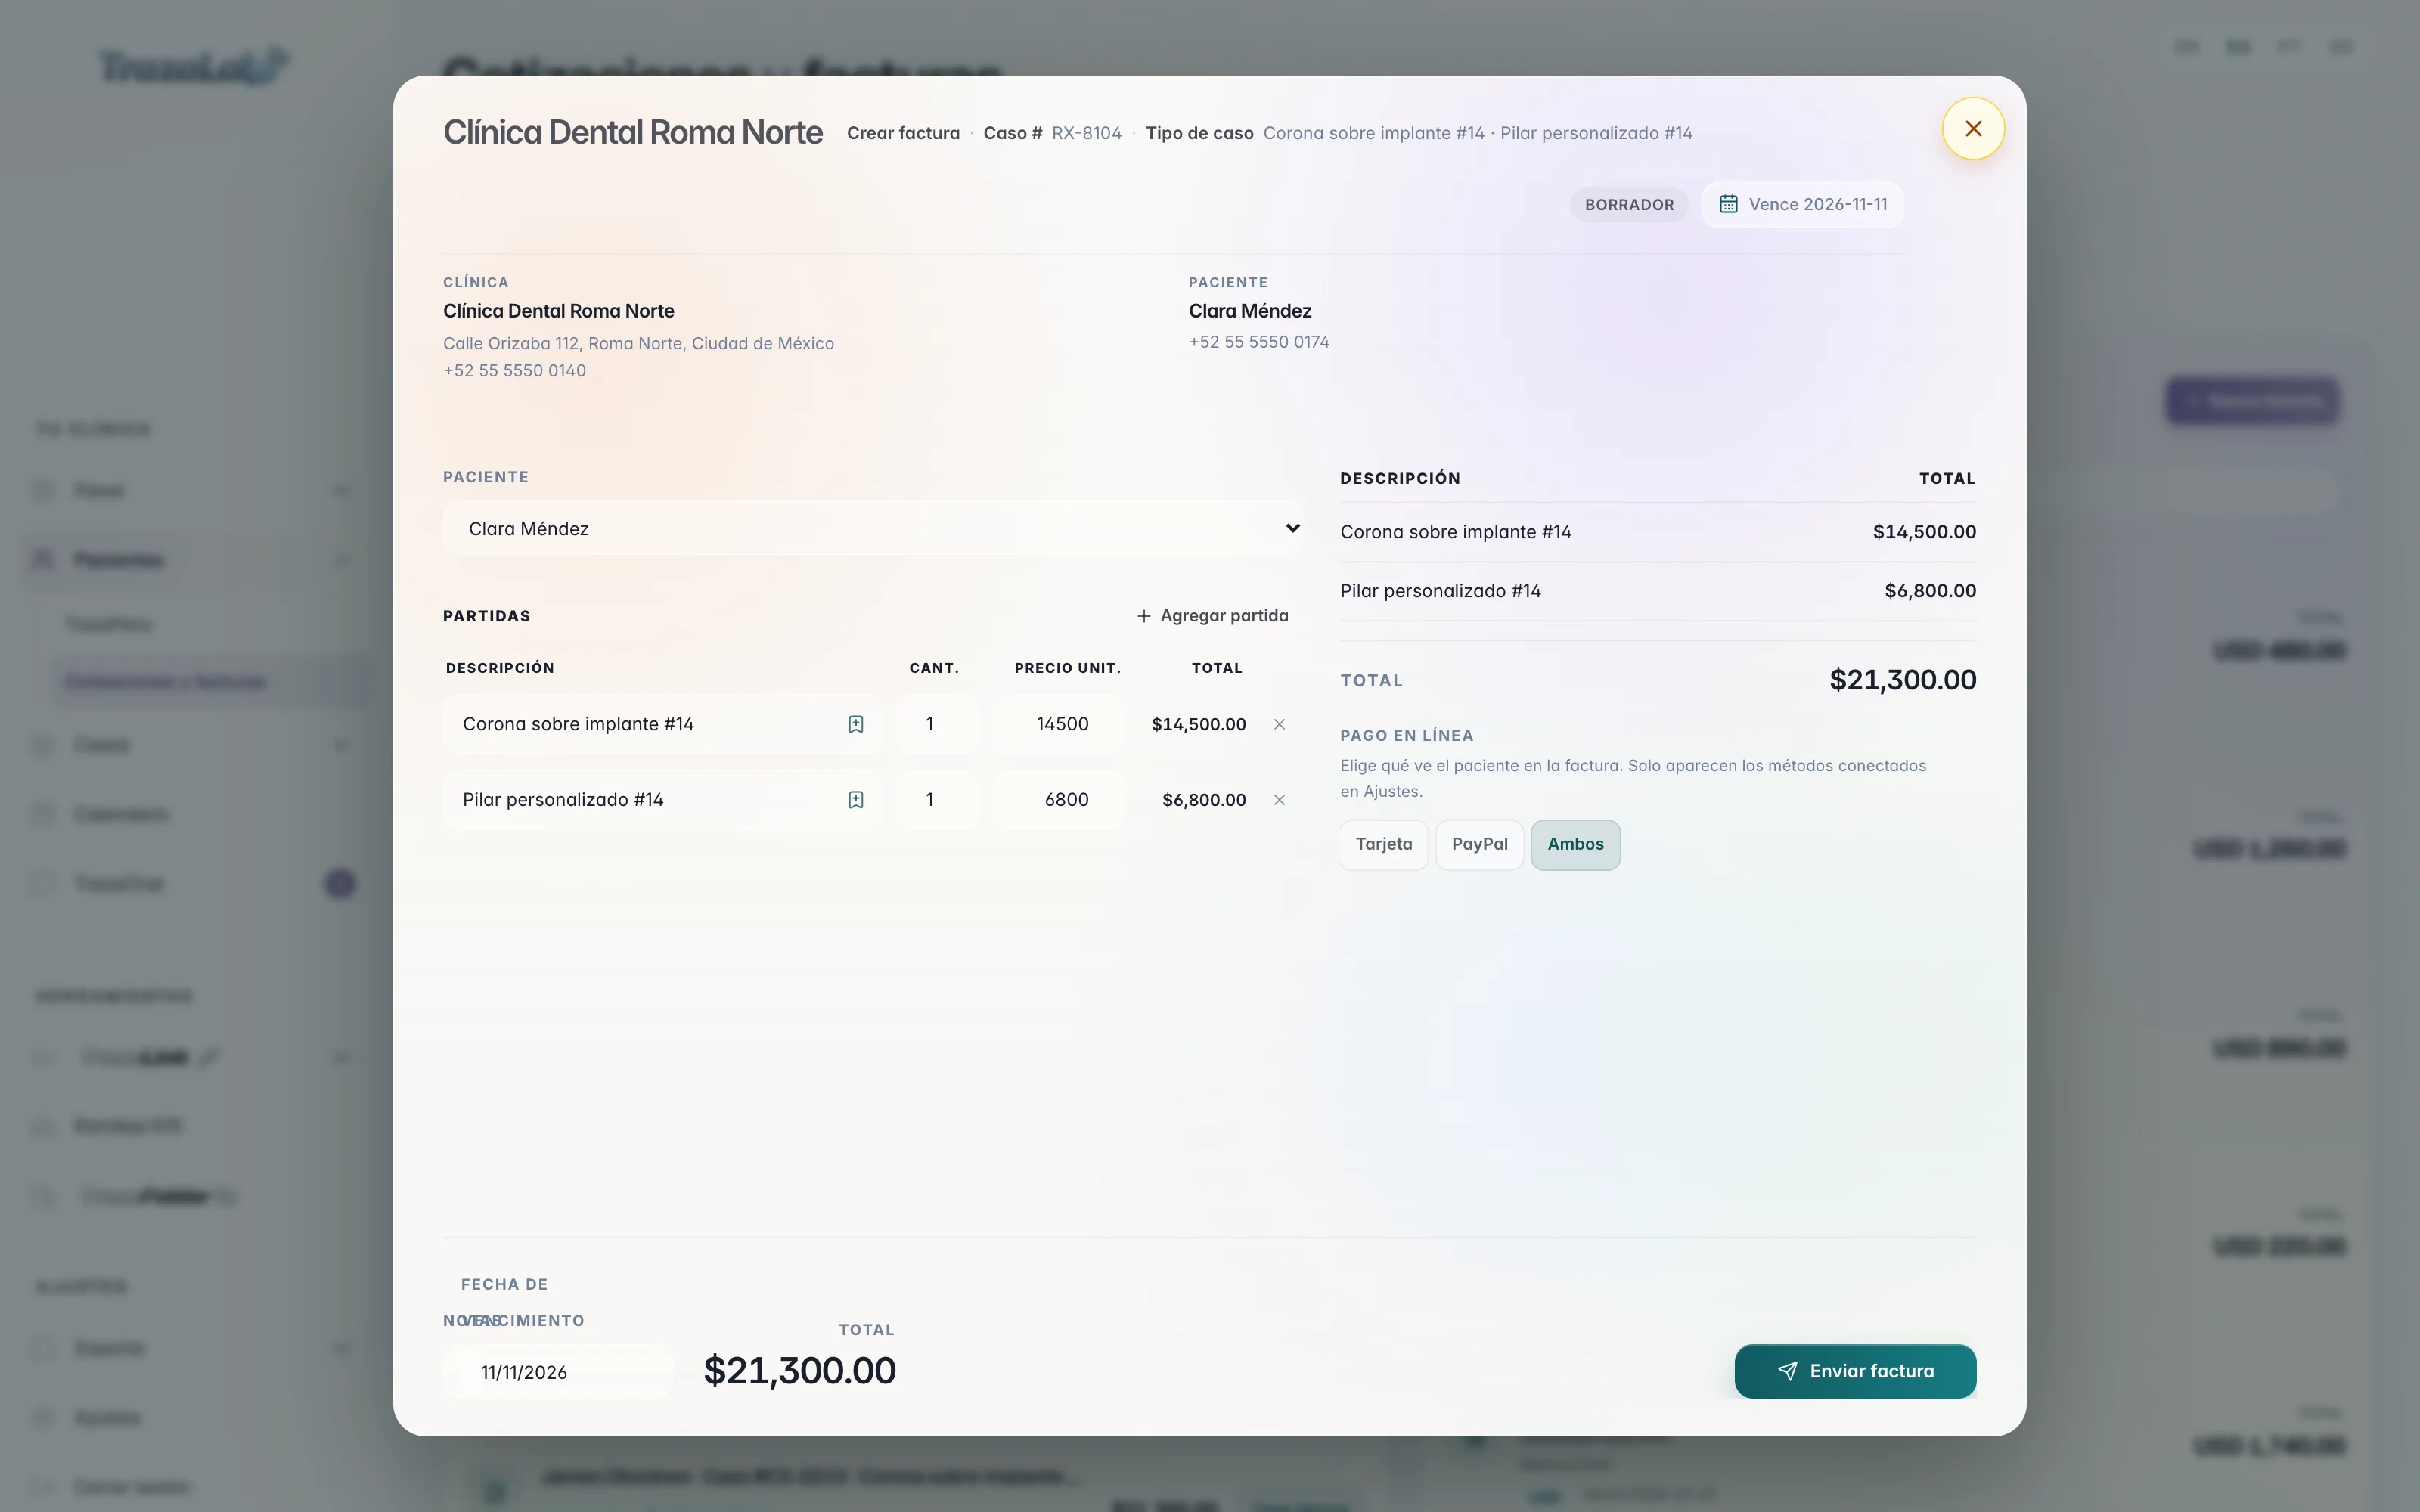Click the Clínica Dental Roma Norte dialog title
The width and height of the screenshot is (2420, 1512).
[x=632, y=132]
